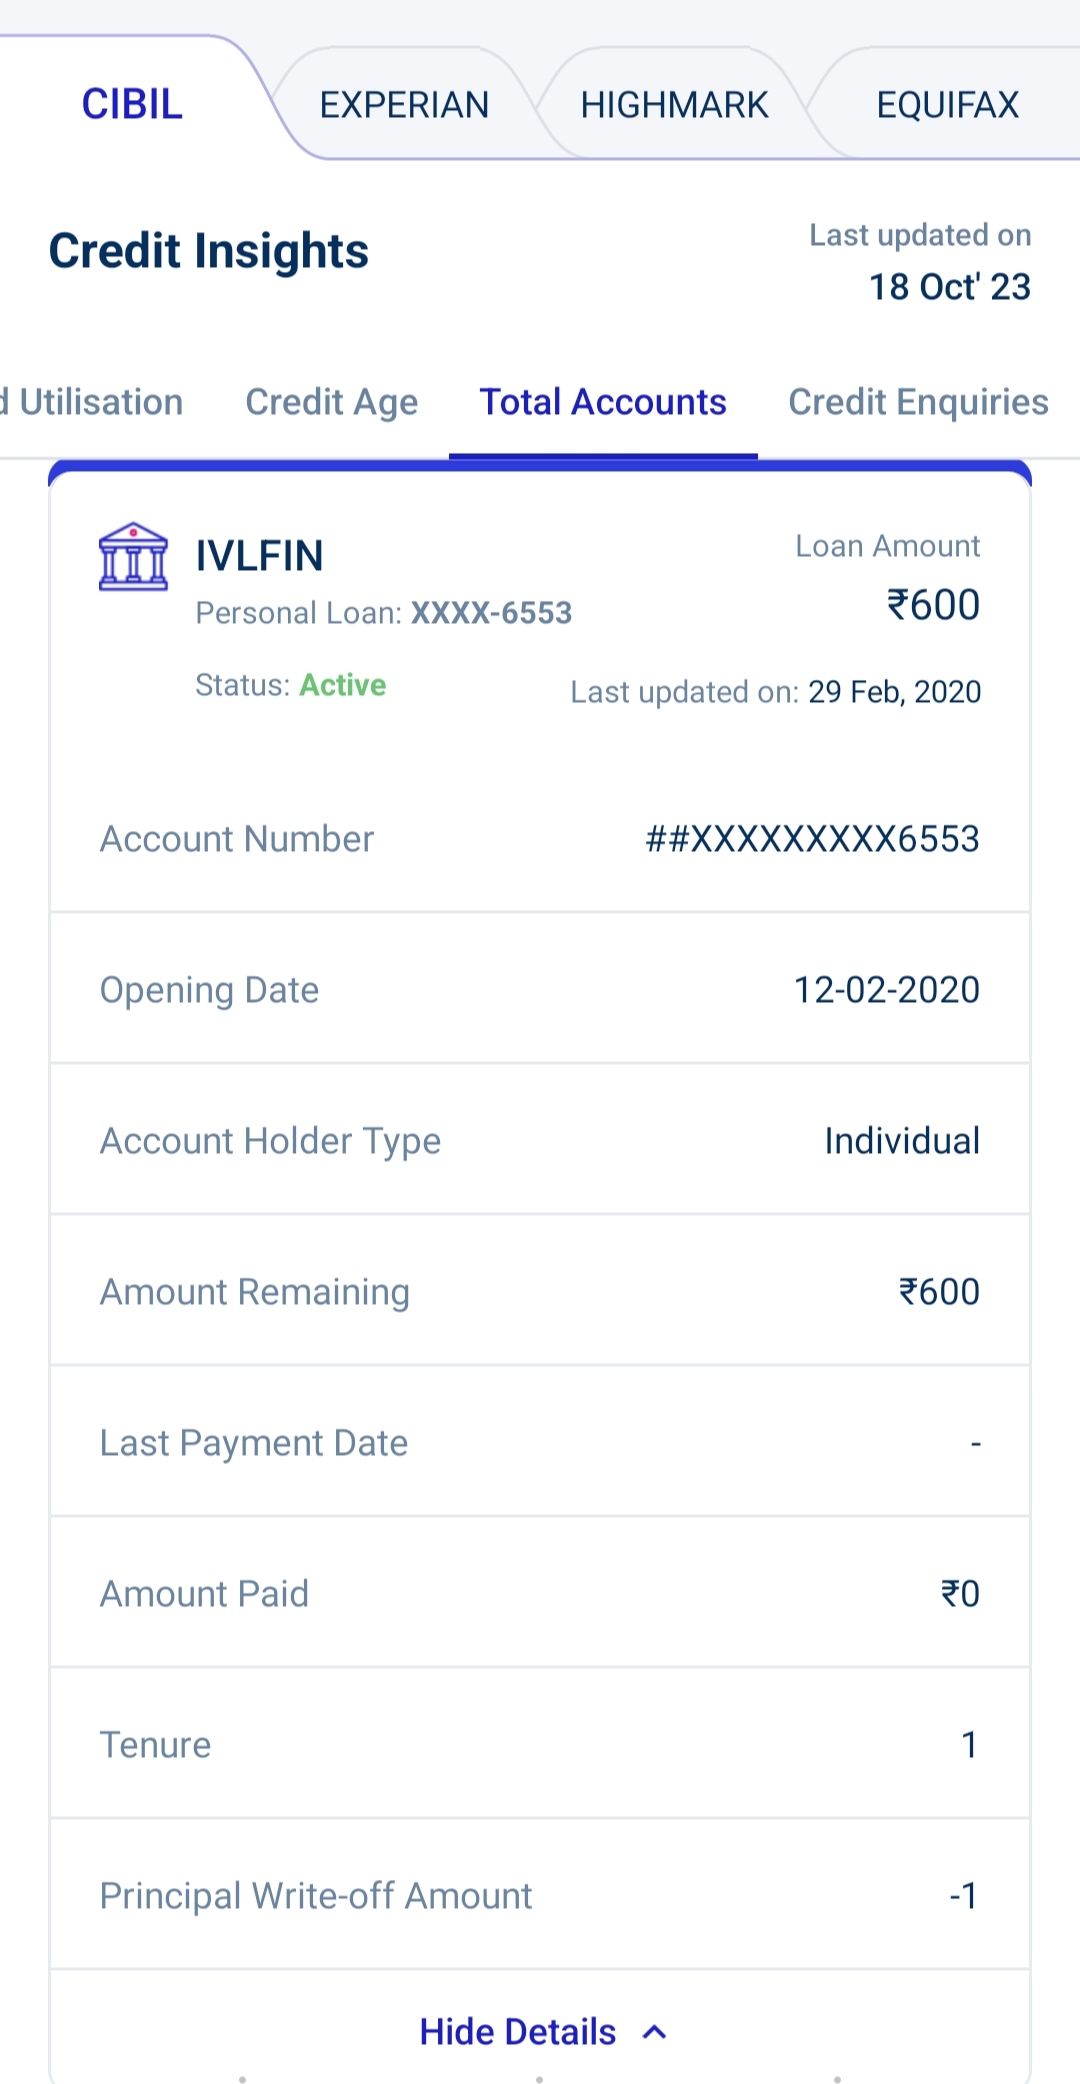
Task: Switch to the EQUIFAX bureau tab
Action: [947, 104]
